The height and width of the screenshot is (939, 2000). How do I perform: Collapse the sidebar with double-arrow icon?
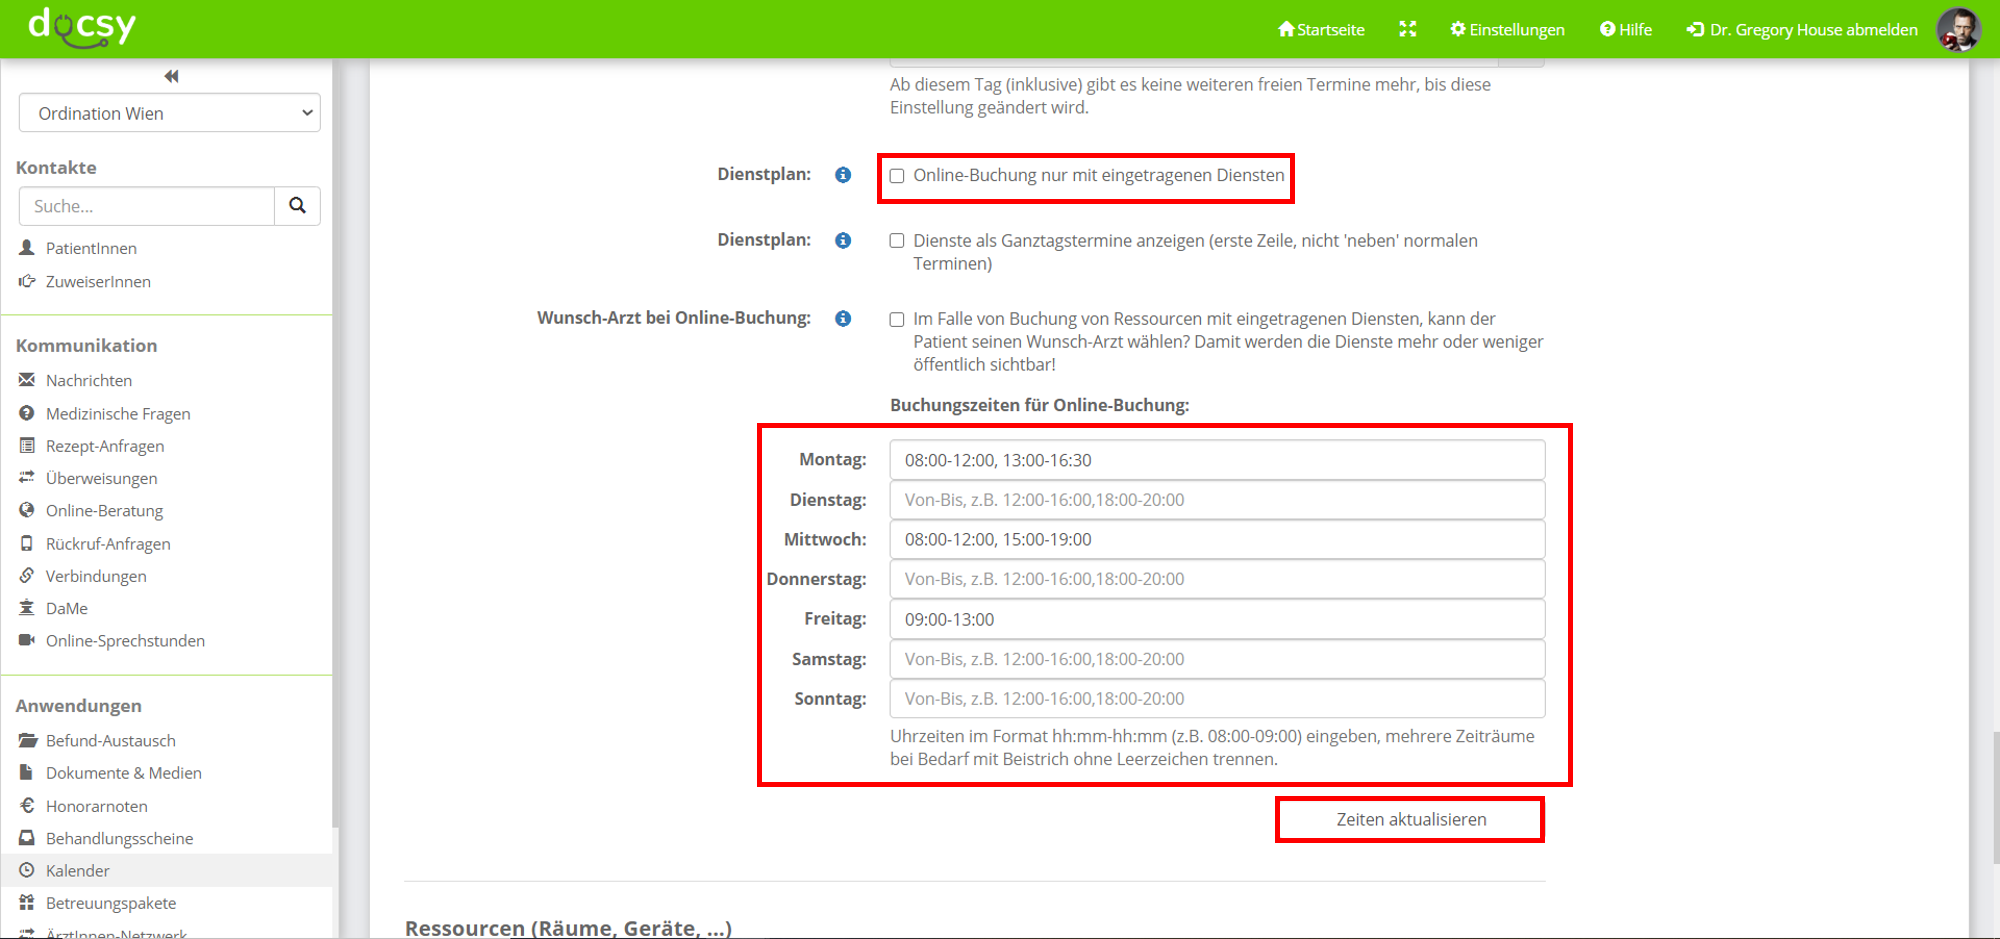[x=171, y=76]
